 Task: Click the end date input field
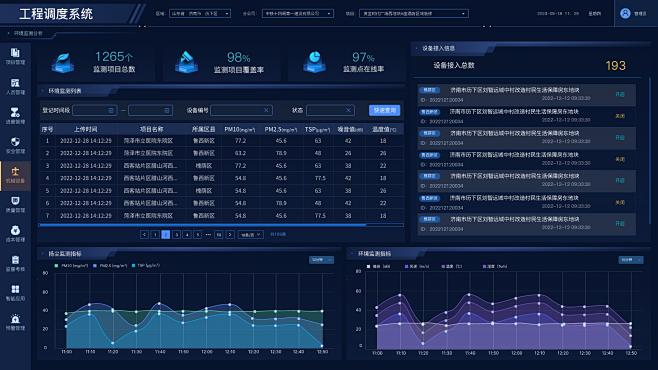point(151,110)
